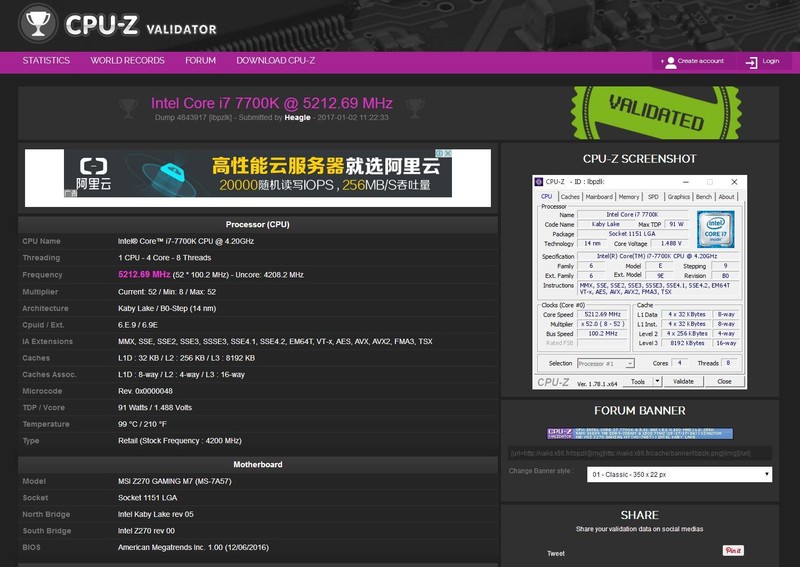The image size is (800, 567).
Task: Click the Tools button in CPU-Z screenshot
Action: [638, 381]
